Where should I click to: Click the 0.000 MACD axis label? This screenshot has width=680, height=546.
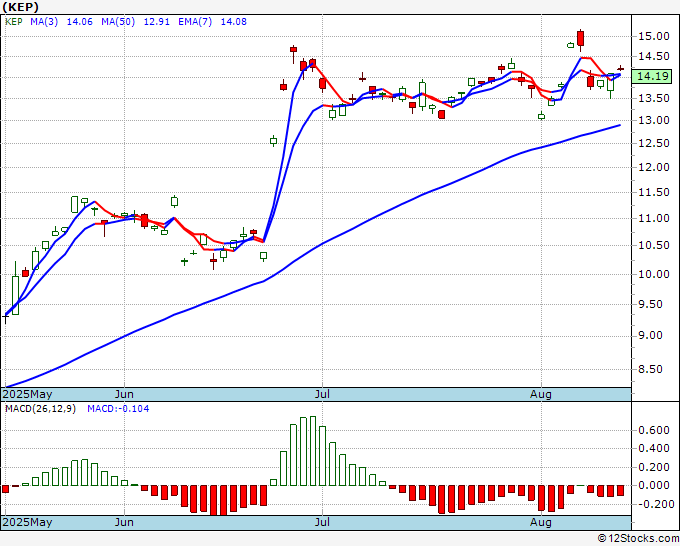pyautogui.click(x=654, y=485)
